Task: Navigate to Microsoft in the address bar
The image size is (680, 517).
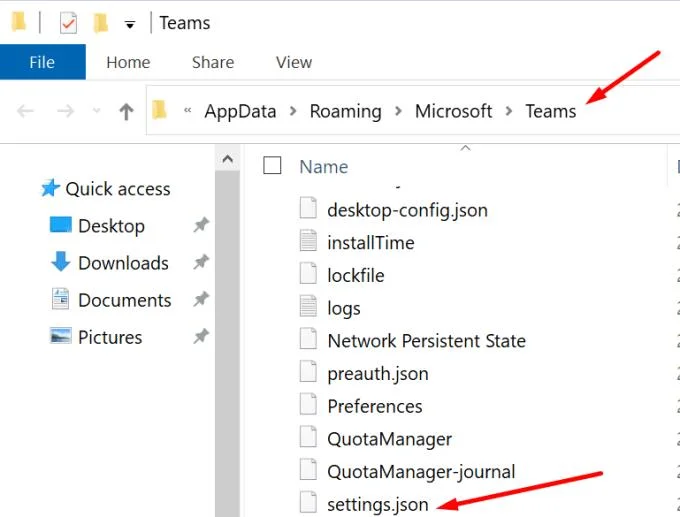Action: (453, 111)
